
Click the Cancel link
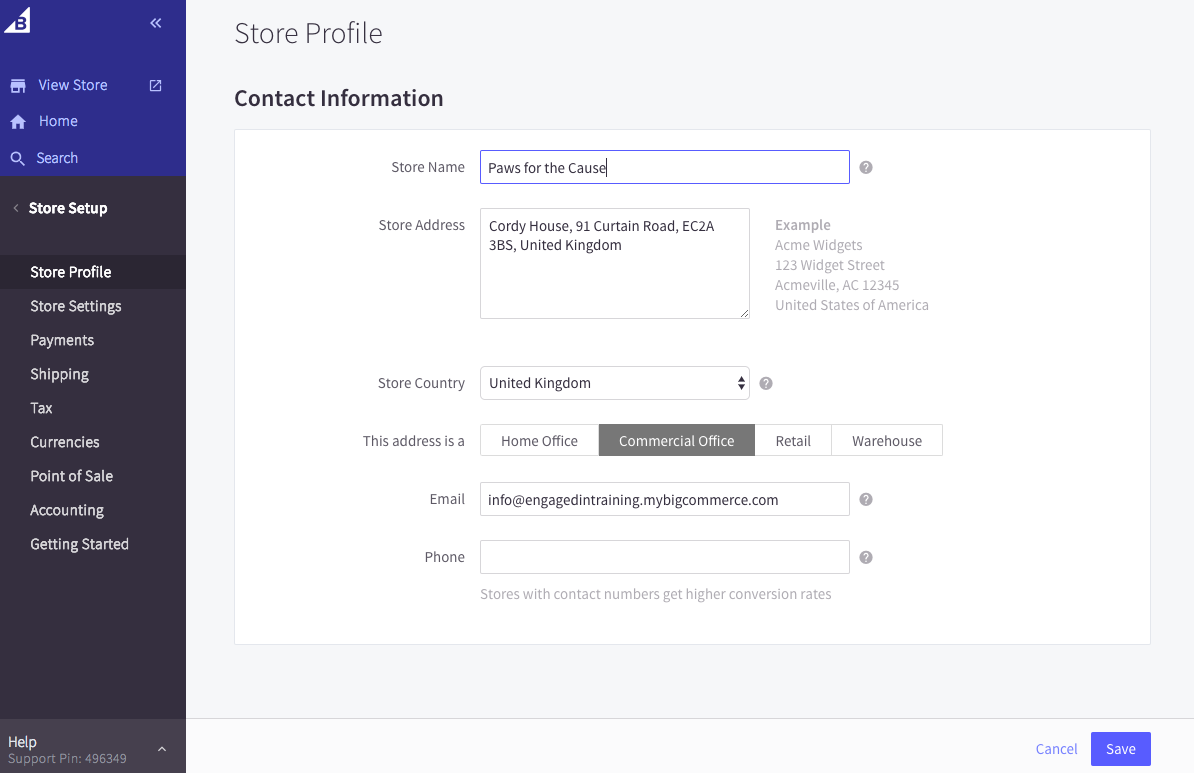click(1056, 749)
